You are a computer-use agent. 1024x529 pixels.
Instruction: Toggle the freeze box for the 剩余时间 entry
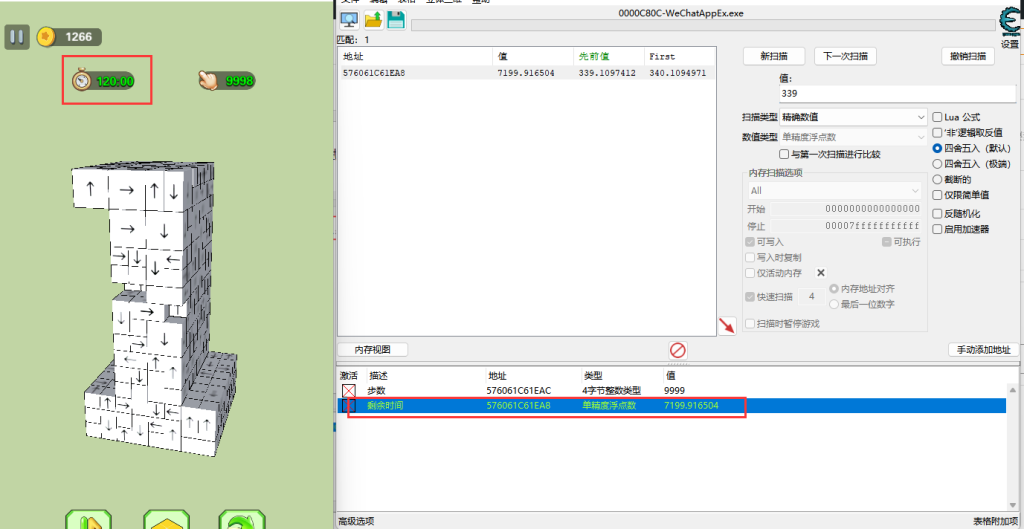(349, 406)
